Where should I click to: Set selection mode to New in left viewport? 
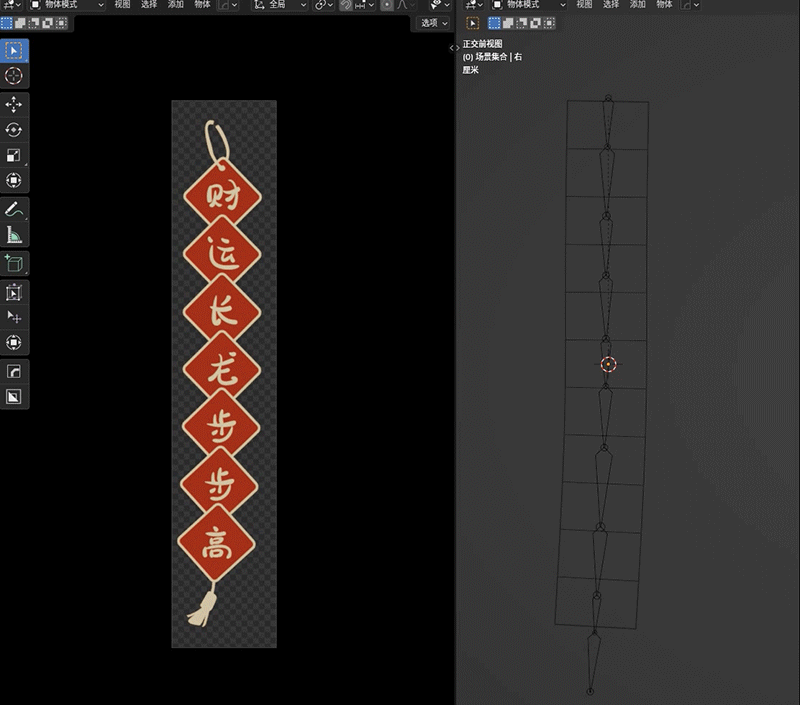[6, 23]
